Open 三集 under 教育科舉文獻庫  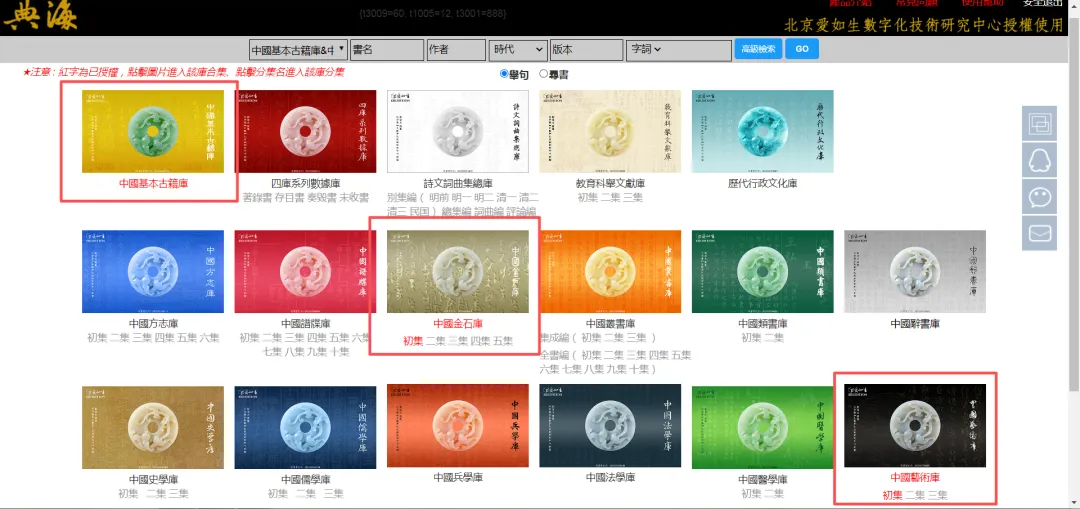click(632, 198)
